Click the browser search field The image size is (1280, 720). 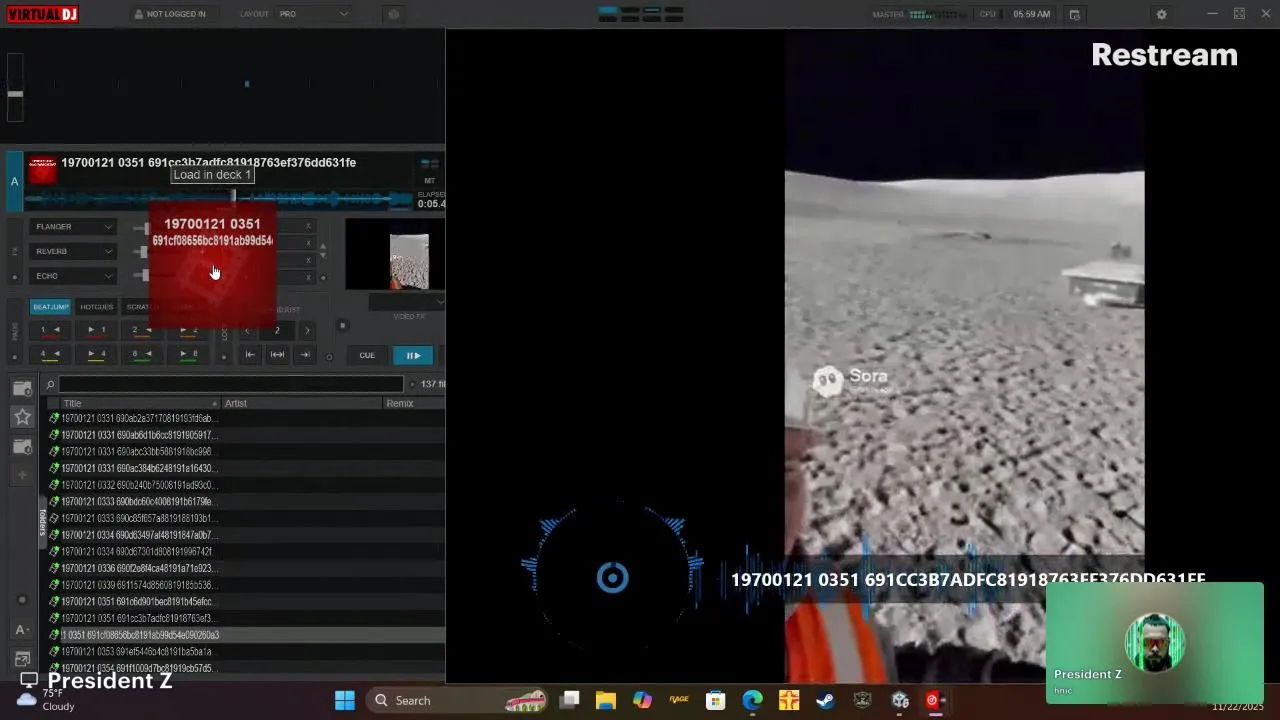pos(230,384)
